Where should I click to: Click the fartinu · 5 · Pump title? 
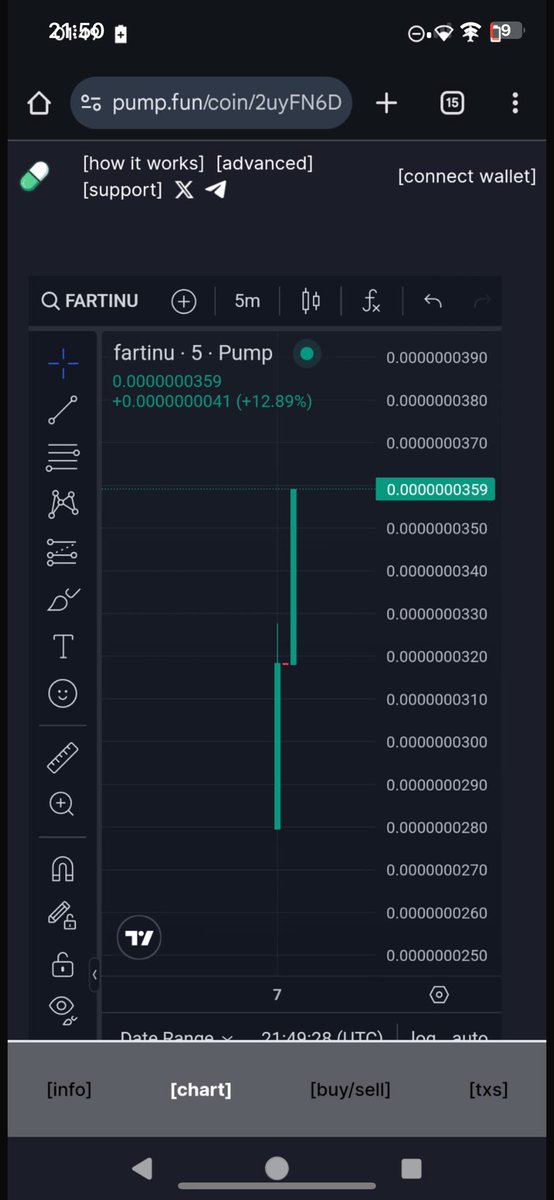tap(193, 353)
